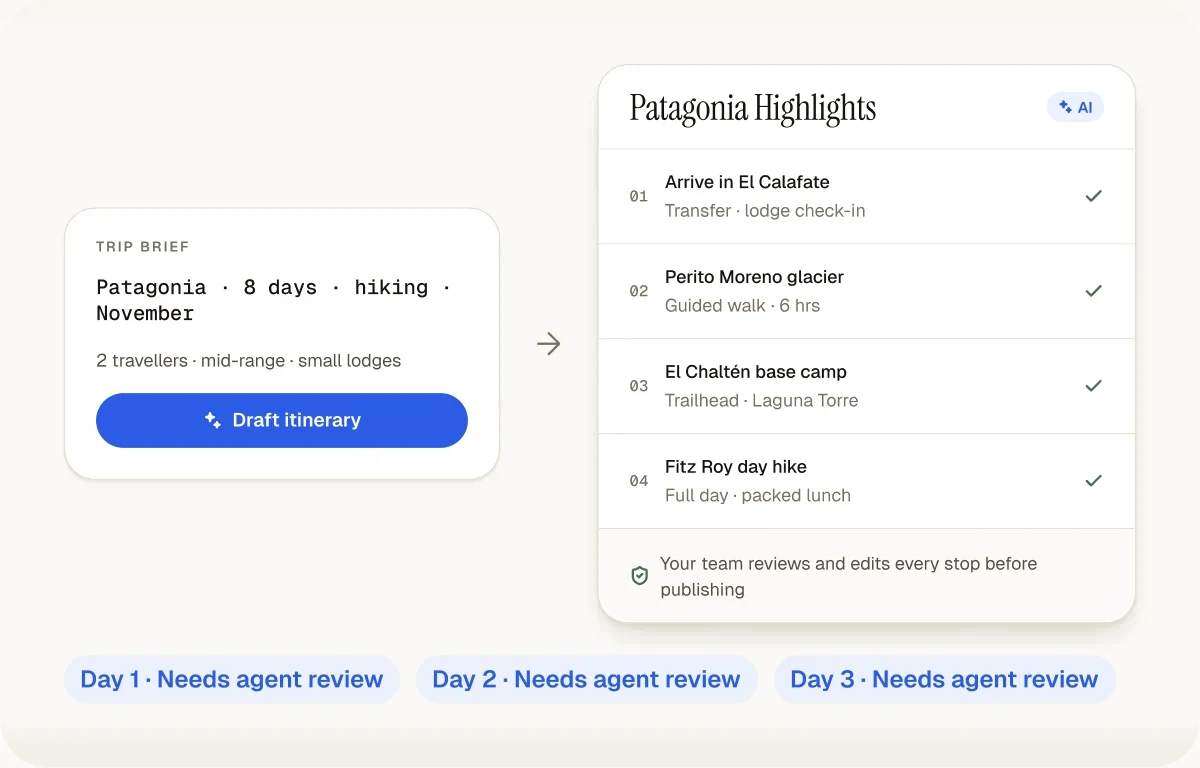Click the stop number 03
Image resolution: width=1200 pixels, height=768 pixels.
[639, 386]
